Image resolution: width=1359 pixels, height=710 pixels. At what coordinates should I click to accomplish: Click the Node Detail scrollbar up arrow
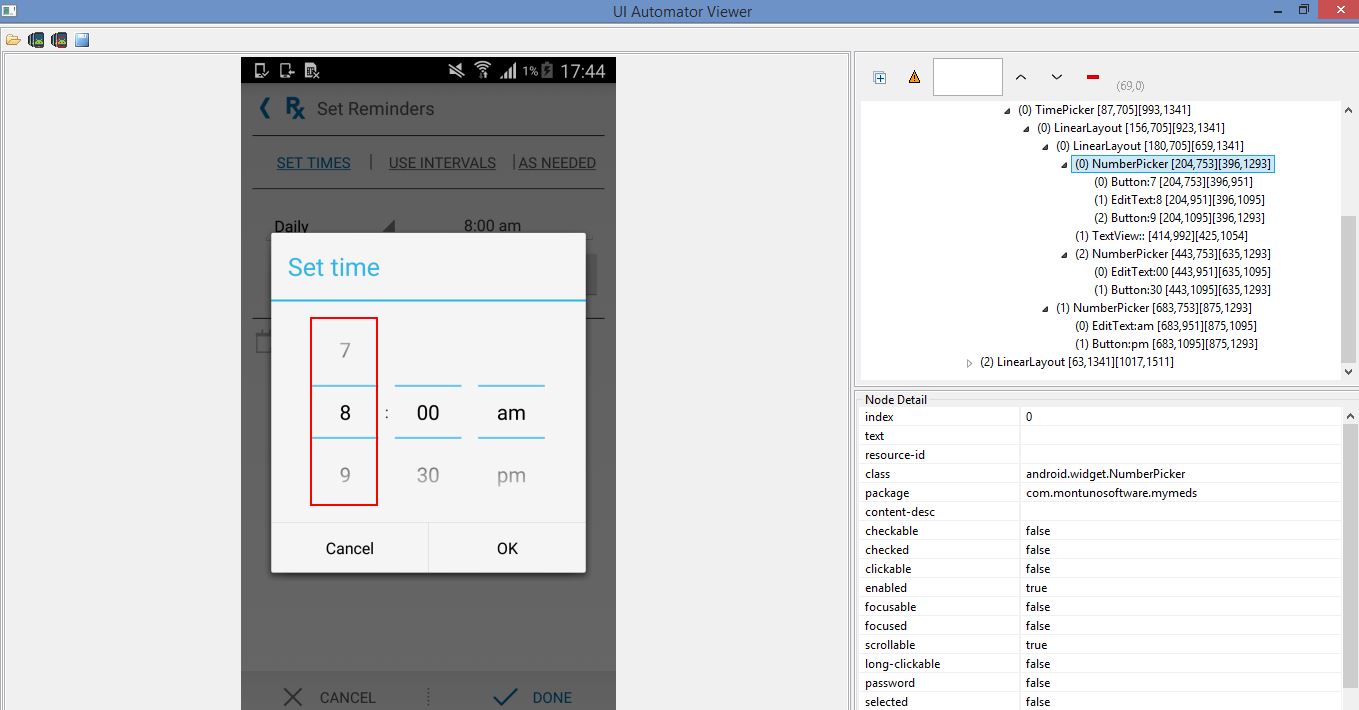[x=1349, y=415]
